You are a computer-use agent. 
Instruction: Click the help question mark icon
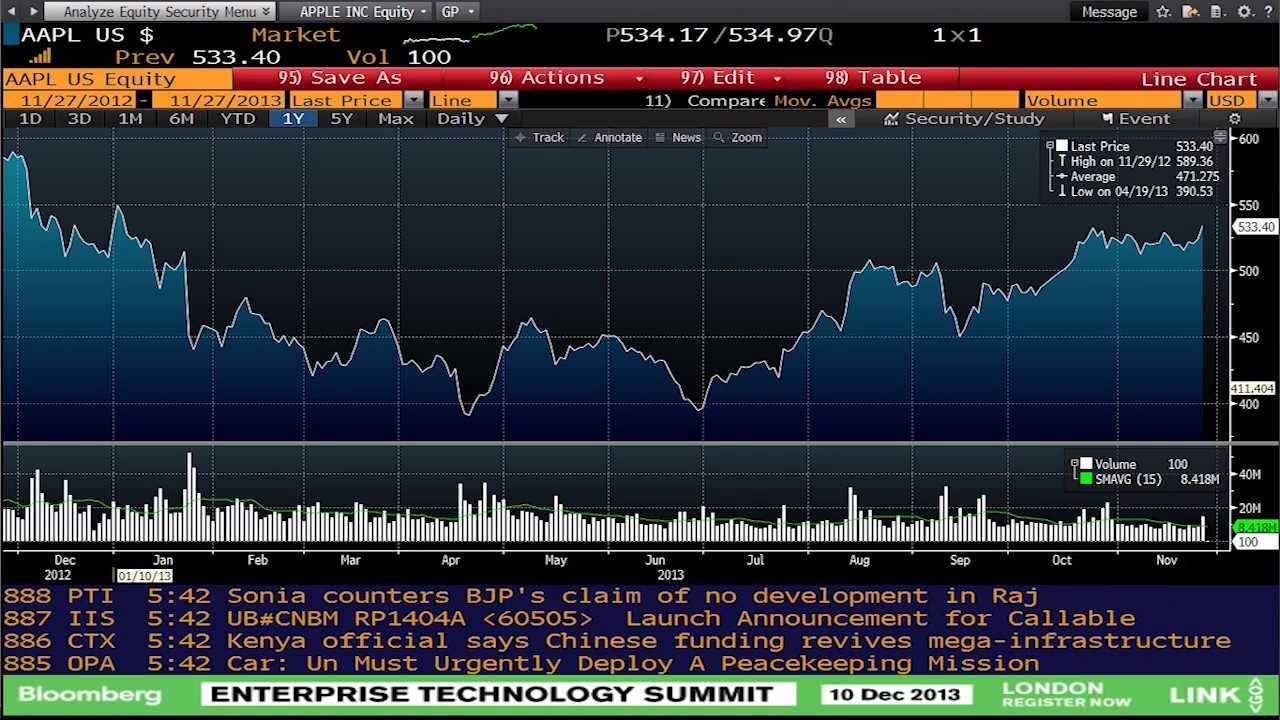pyautogui.click(x=1268, y=12)
